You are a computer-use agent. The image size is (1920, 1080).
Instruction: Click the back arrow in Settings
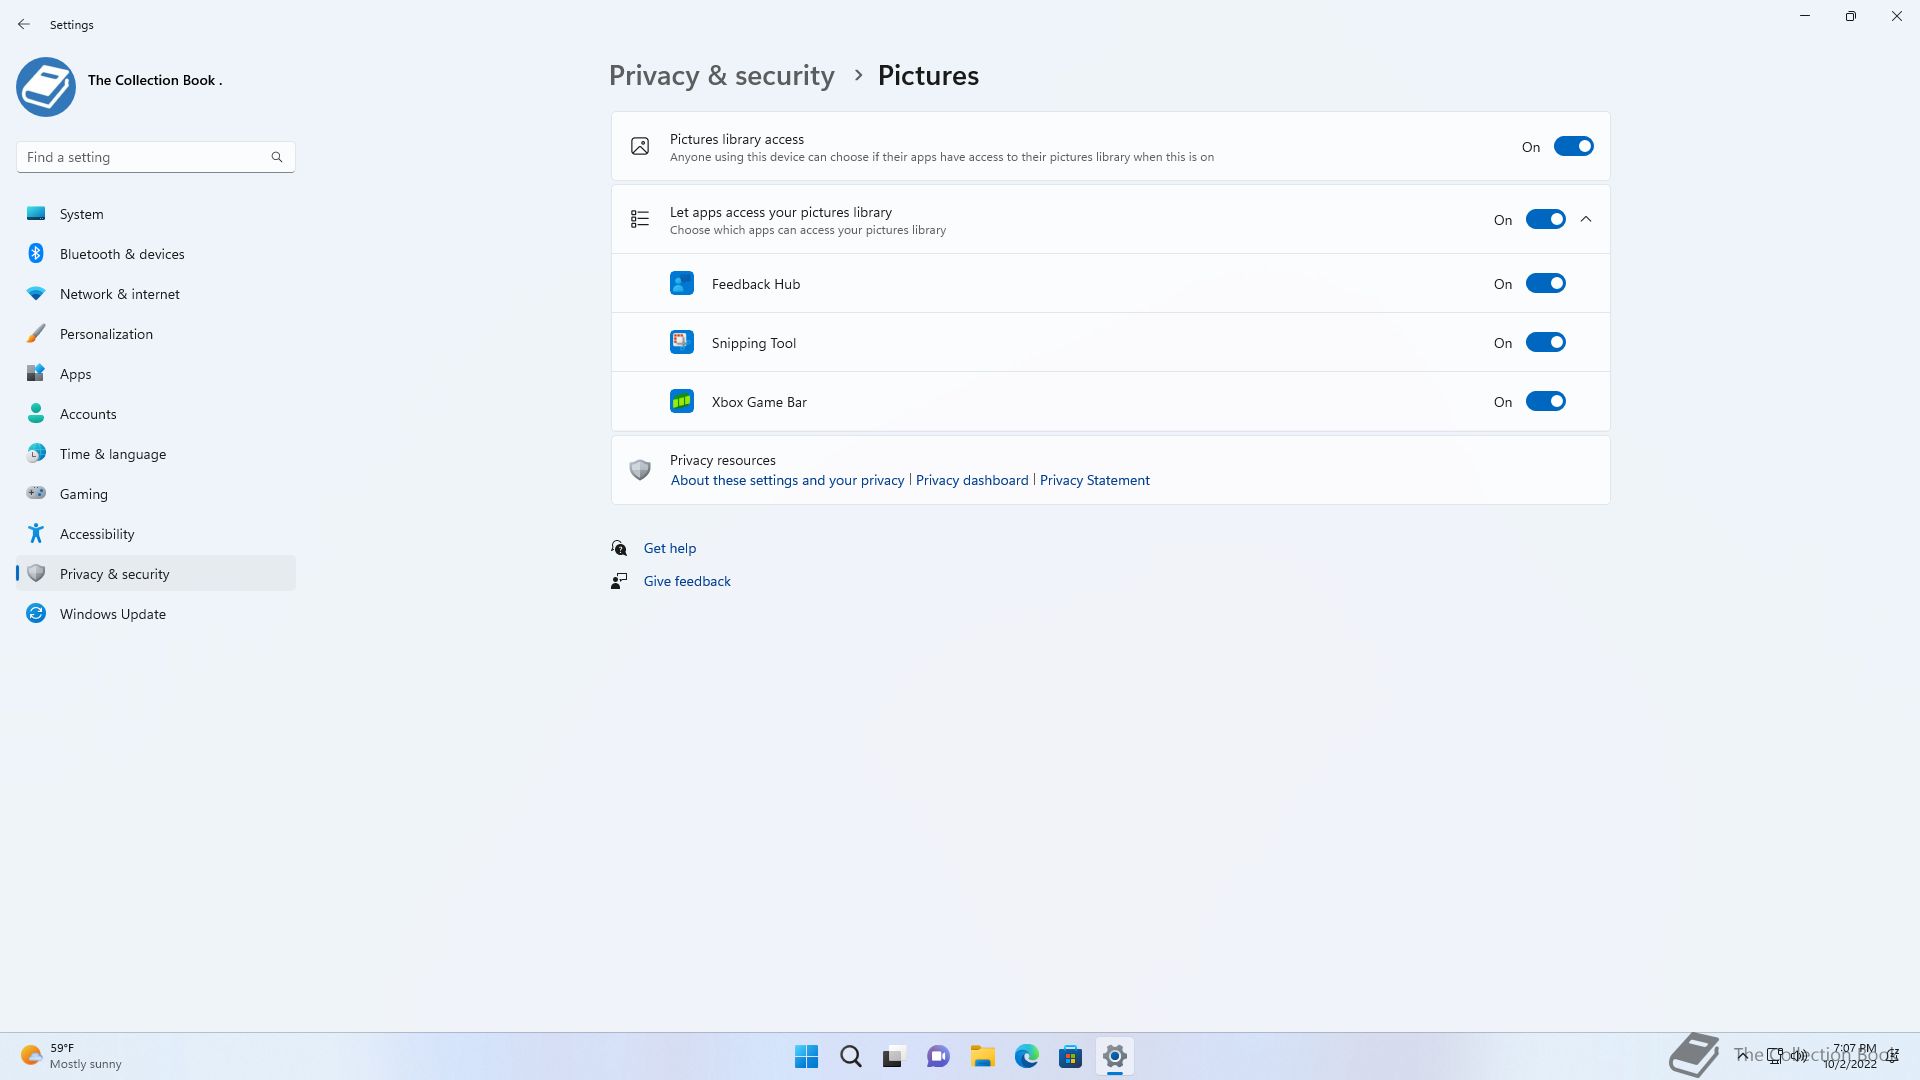point(24,24)
